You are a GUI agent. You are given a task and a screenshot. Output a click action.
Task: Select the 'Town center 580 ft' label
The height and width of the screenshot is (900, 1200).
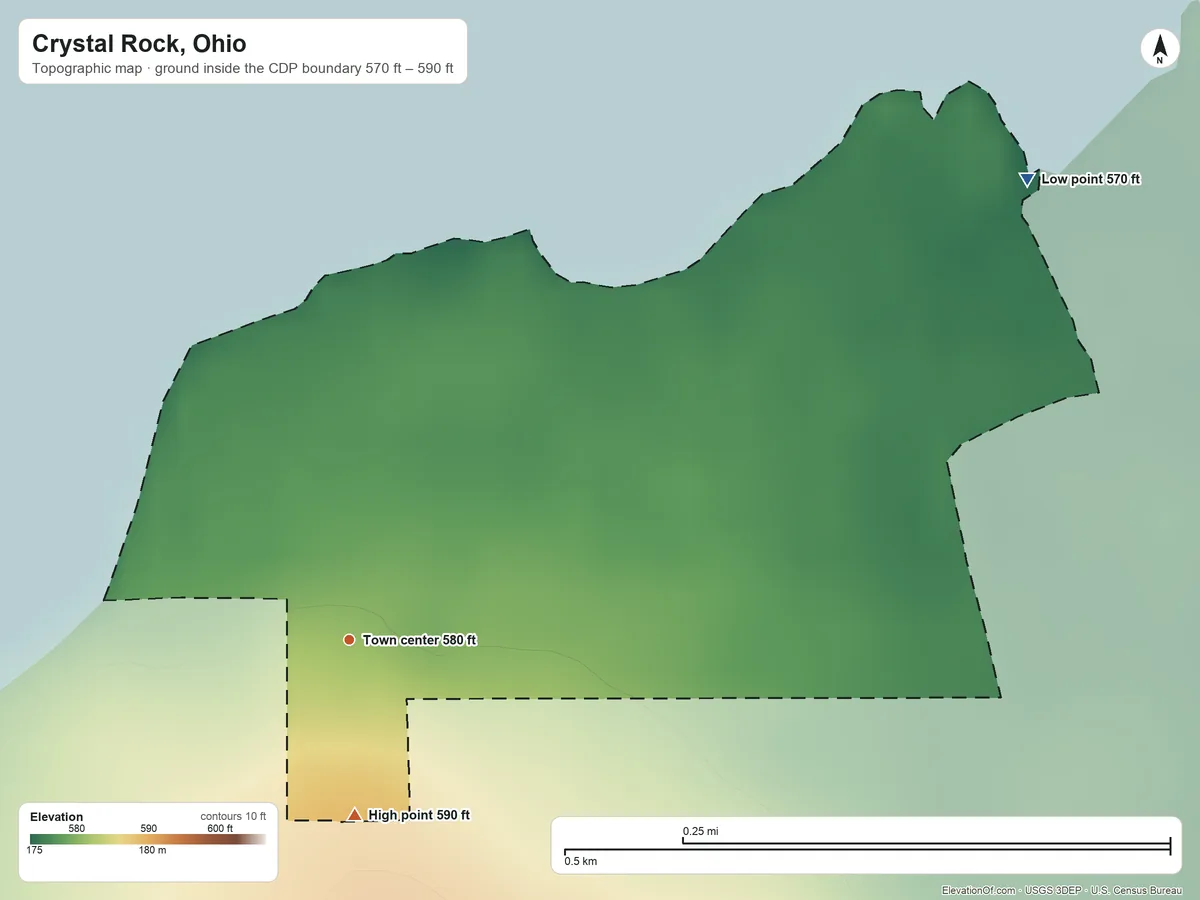(419, 640)
